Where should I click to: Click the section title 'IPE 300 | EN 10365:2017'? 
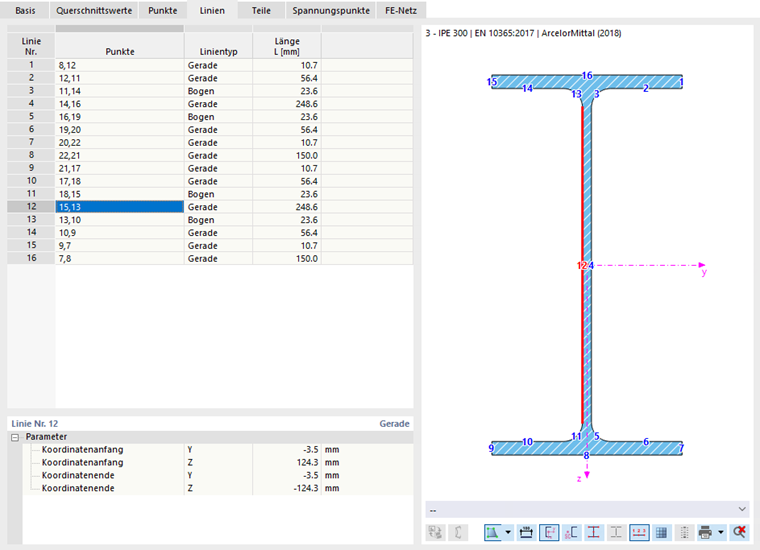pos(486,33)
